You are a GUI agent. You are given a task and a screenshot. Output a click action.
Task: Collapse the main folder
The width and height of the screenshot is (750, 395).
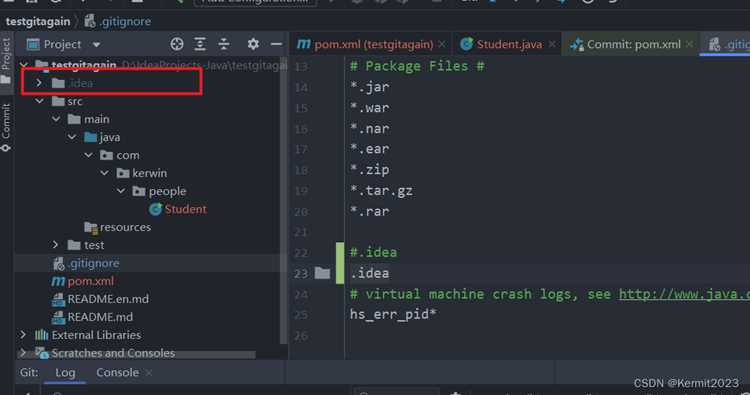56,119
